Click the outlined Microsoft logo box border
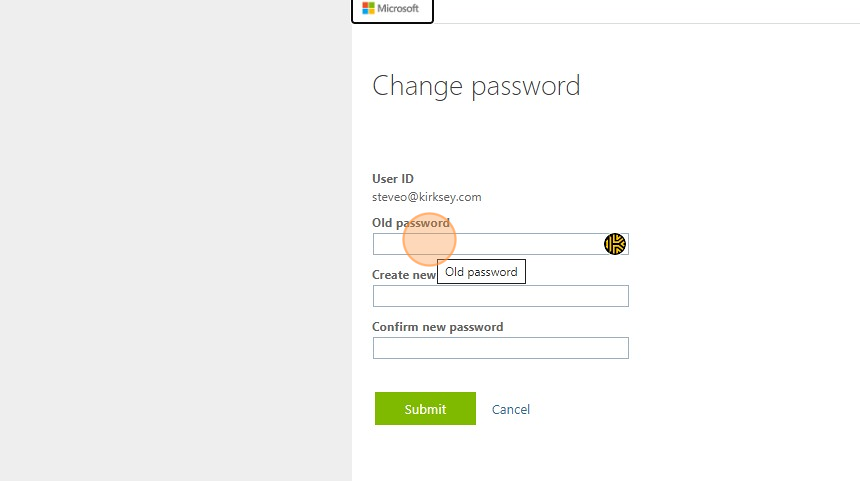 [x=433, y=12]
